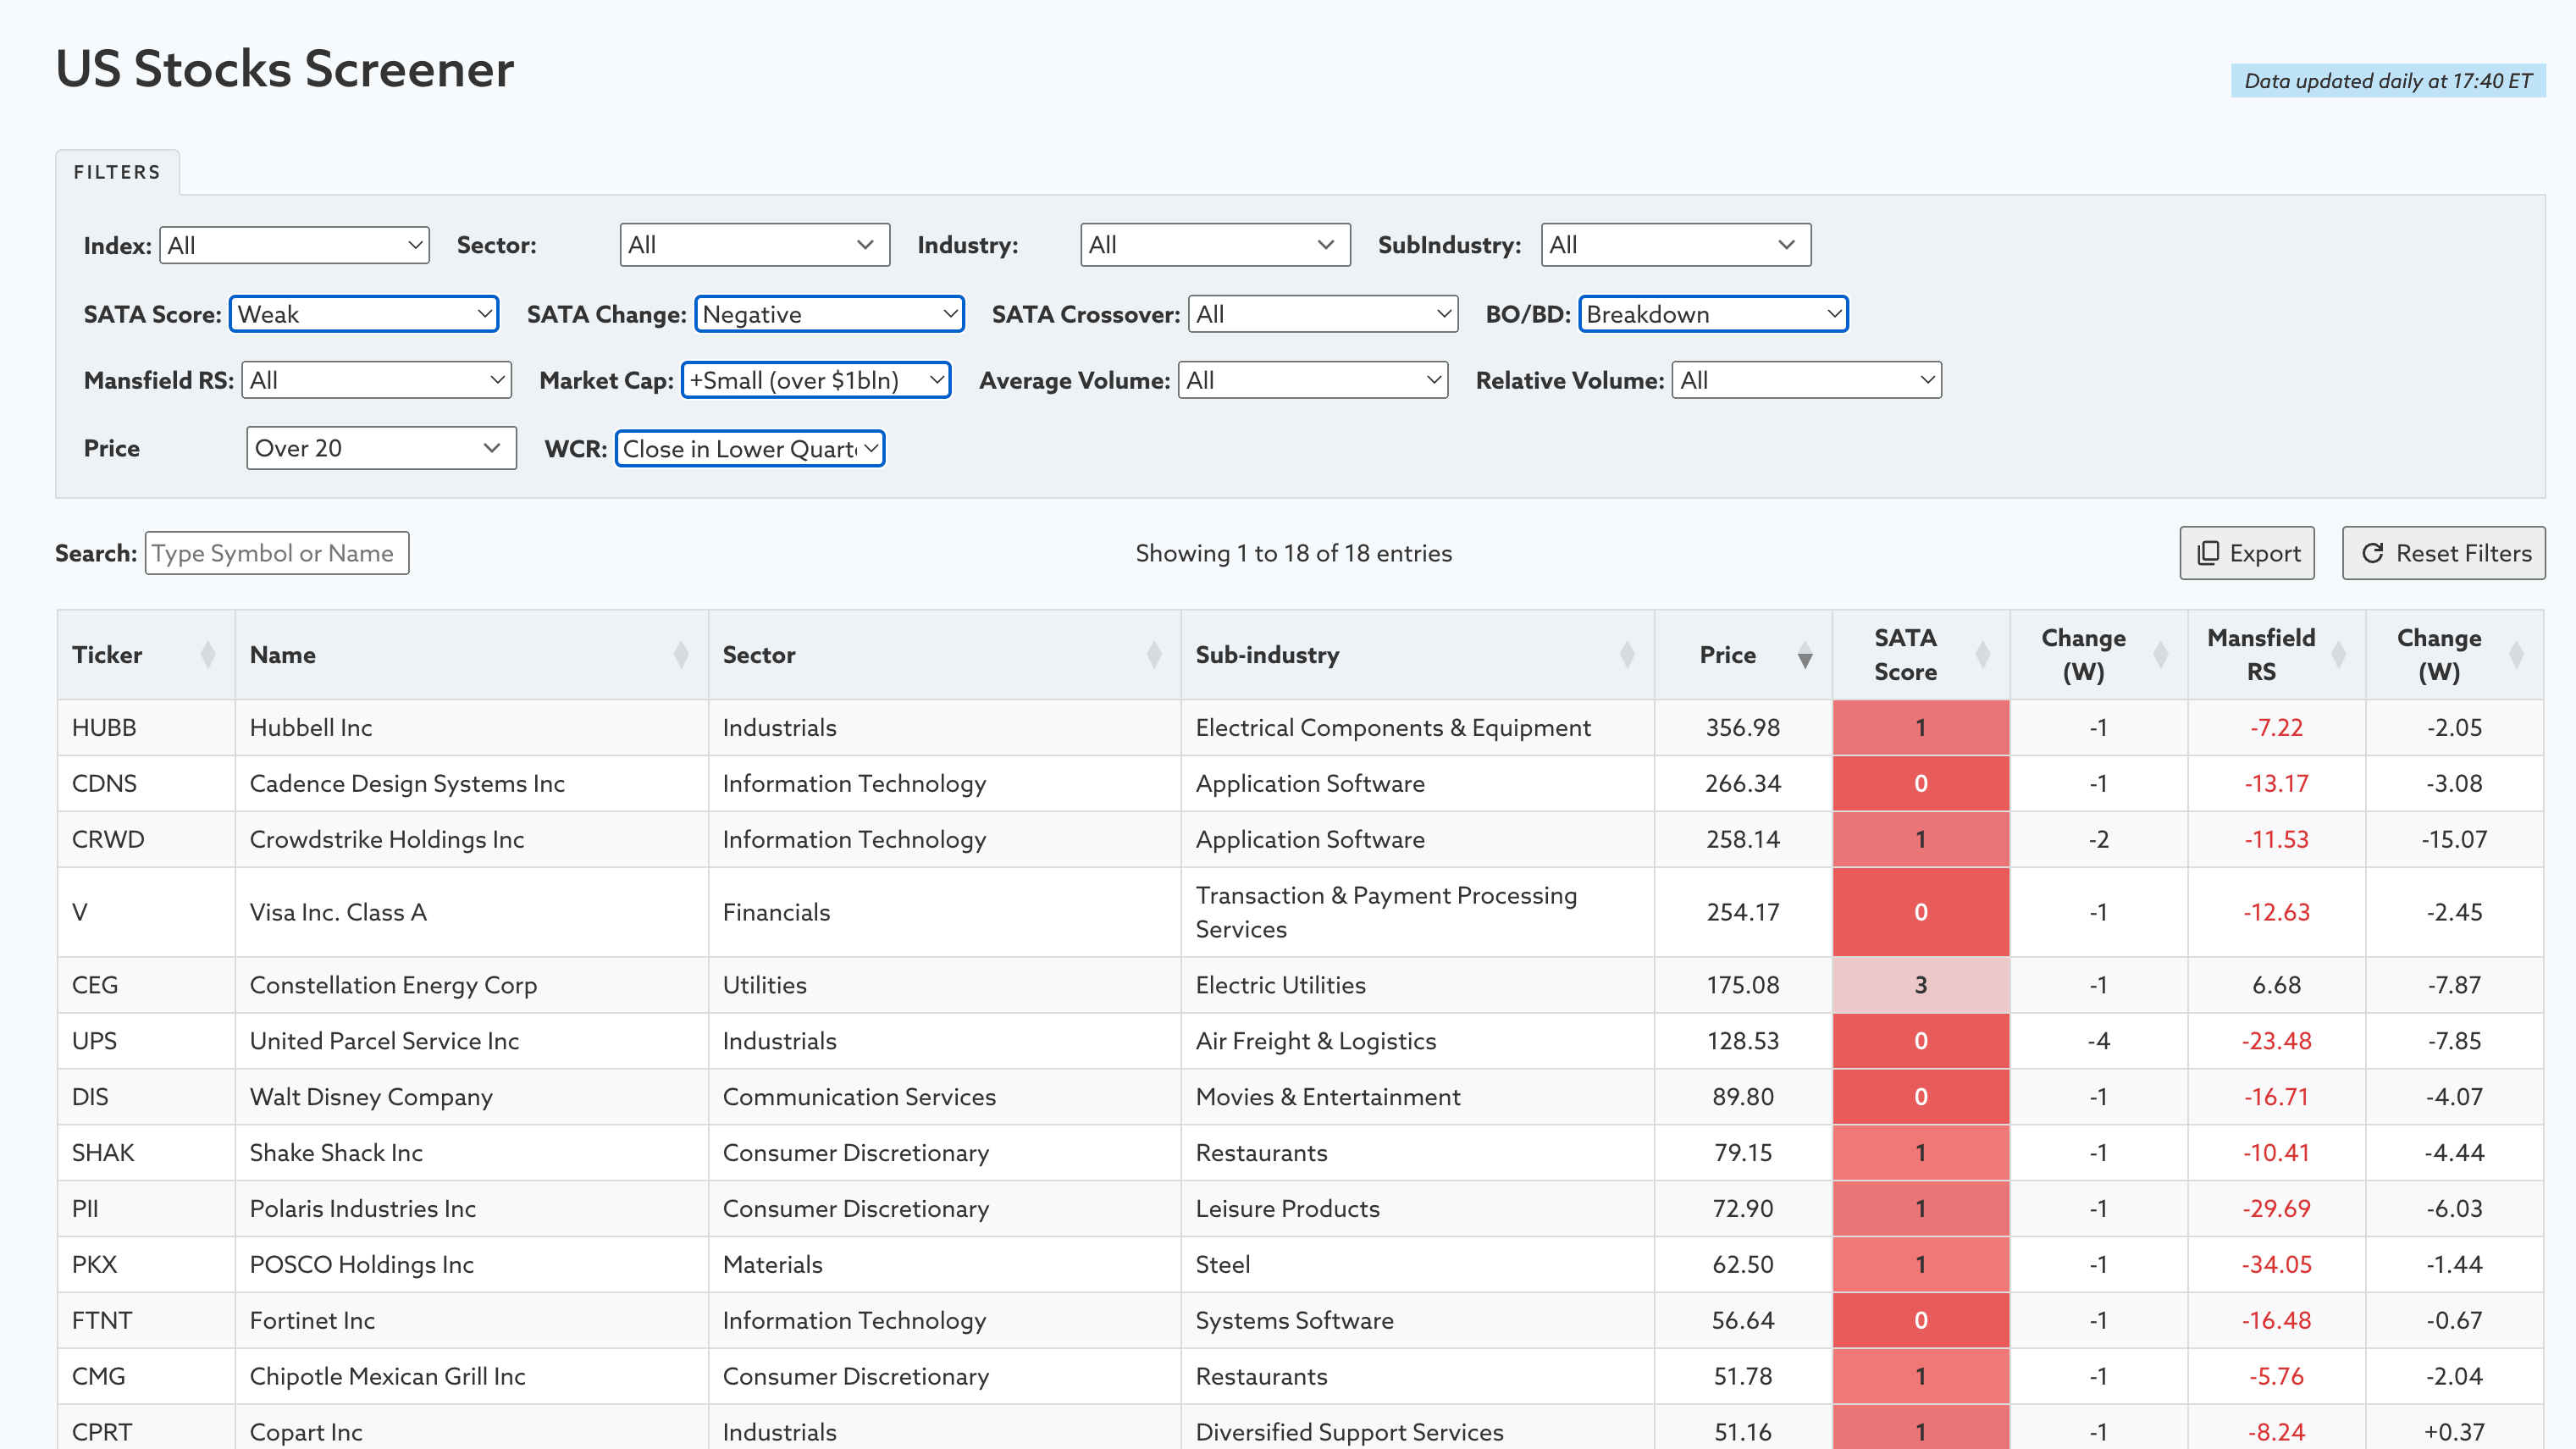The image size is (2576, 1449).
Task: Expand the BO/BD Breakdown dropdown
Action: 1712,314
